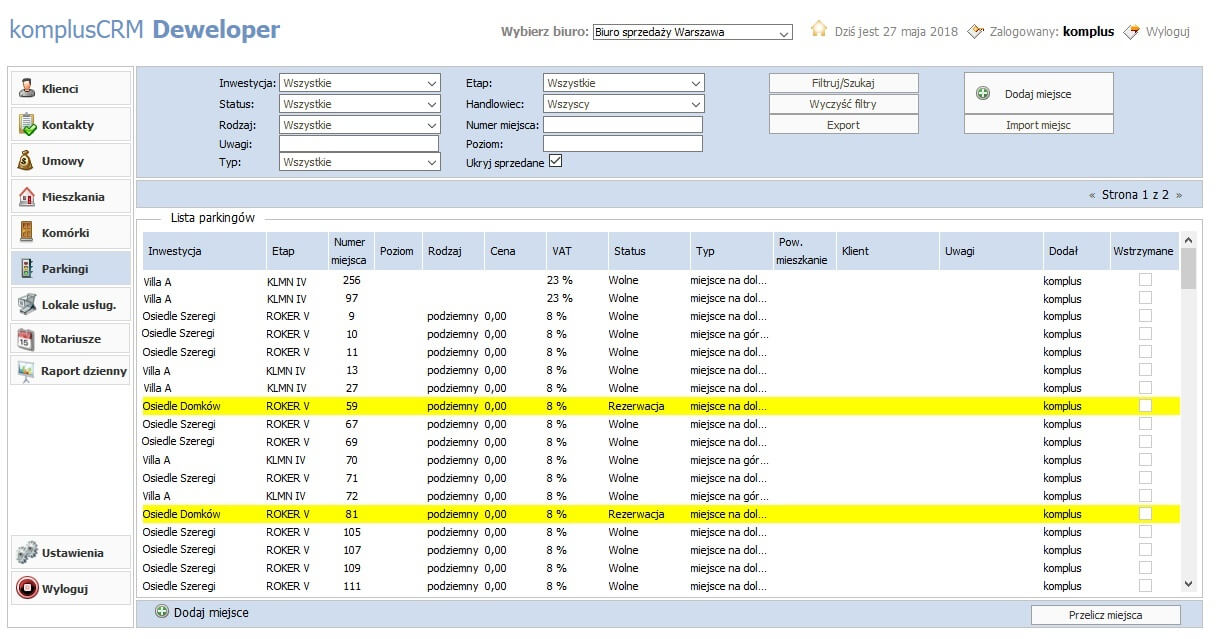Image resolution: width=1217 pixels, height=639 pixels.
Task: Click the Lokale usług. cash register icon
Action: (27, 304)
